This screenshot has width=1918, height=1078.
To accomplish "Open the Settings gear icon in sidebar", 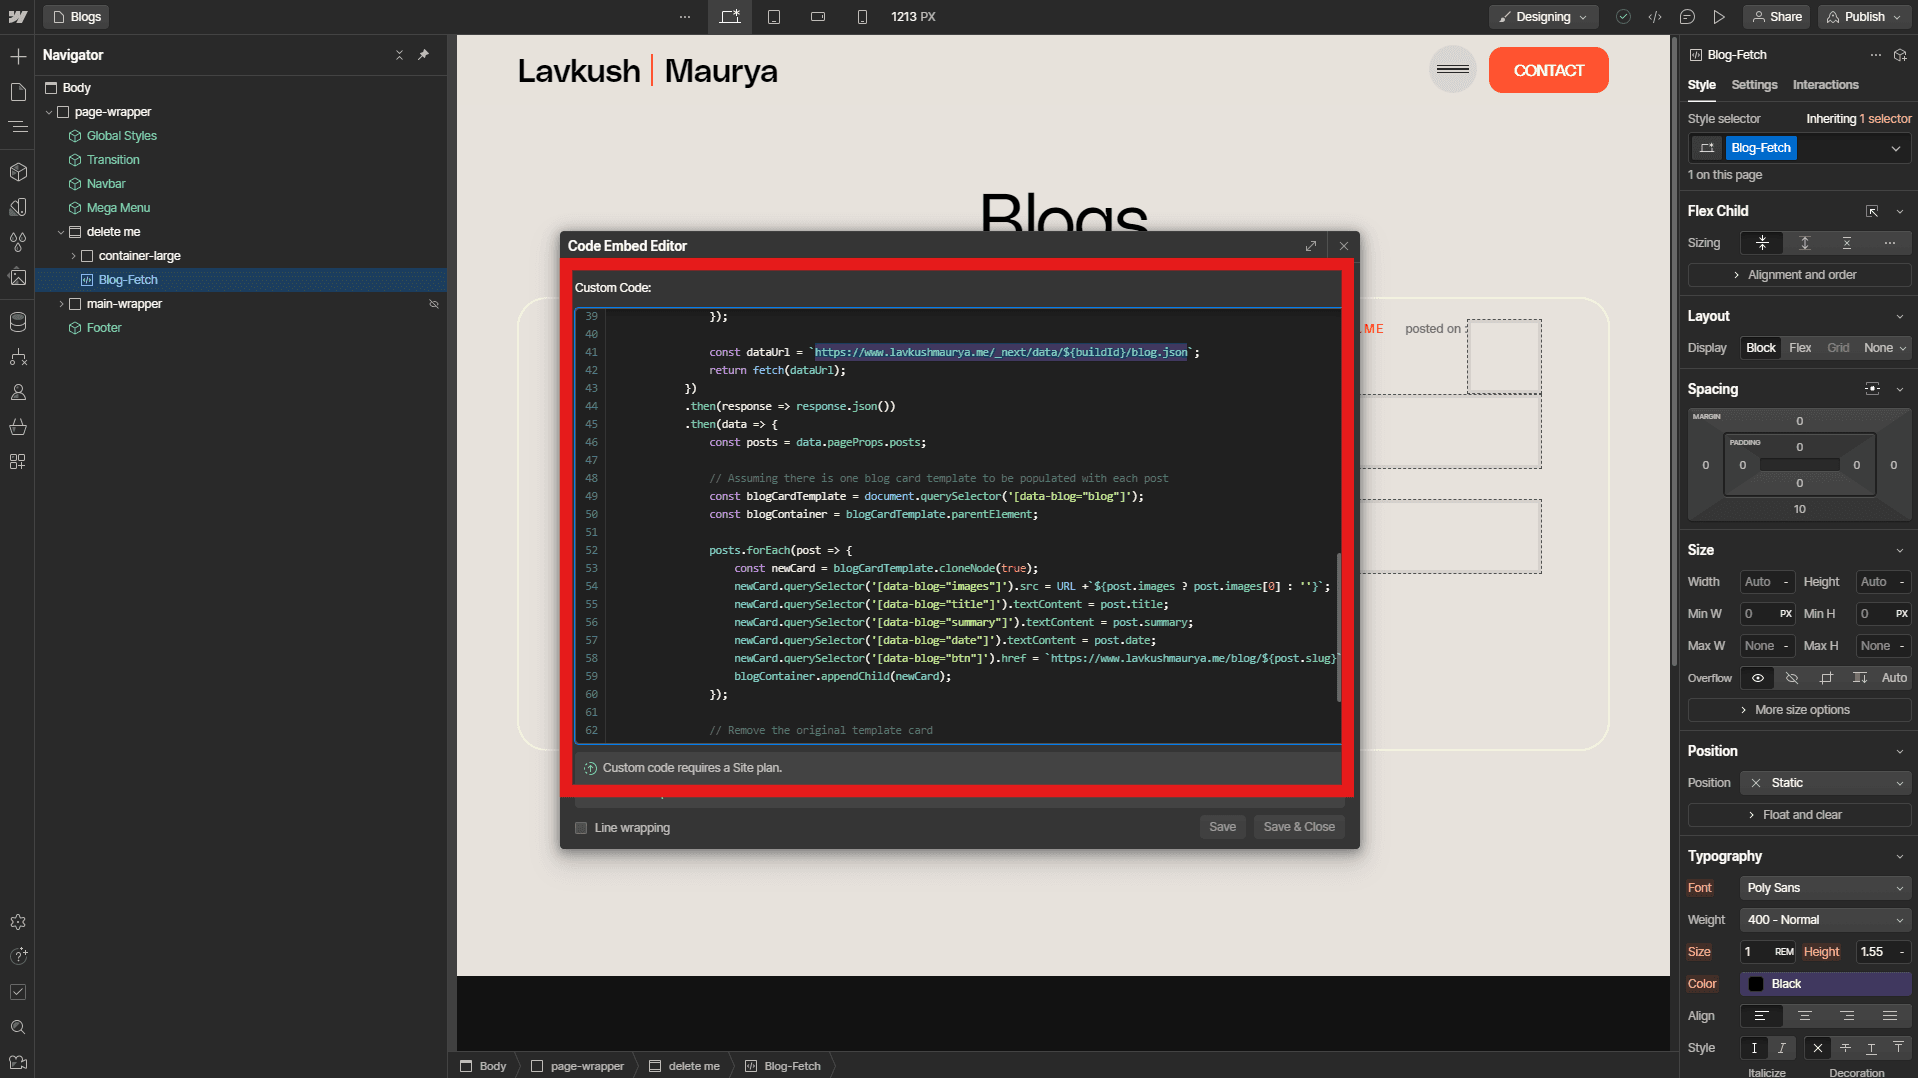I will point(18,922).
